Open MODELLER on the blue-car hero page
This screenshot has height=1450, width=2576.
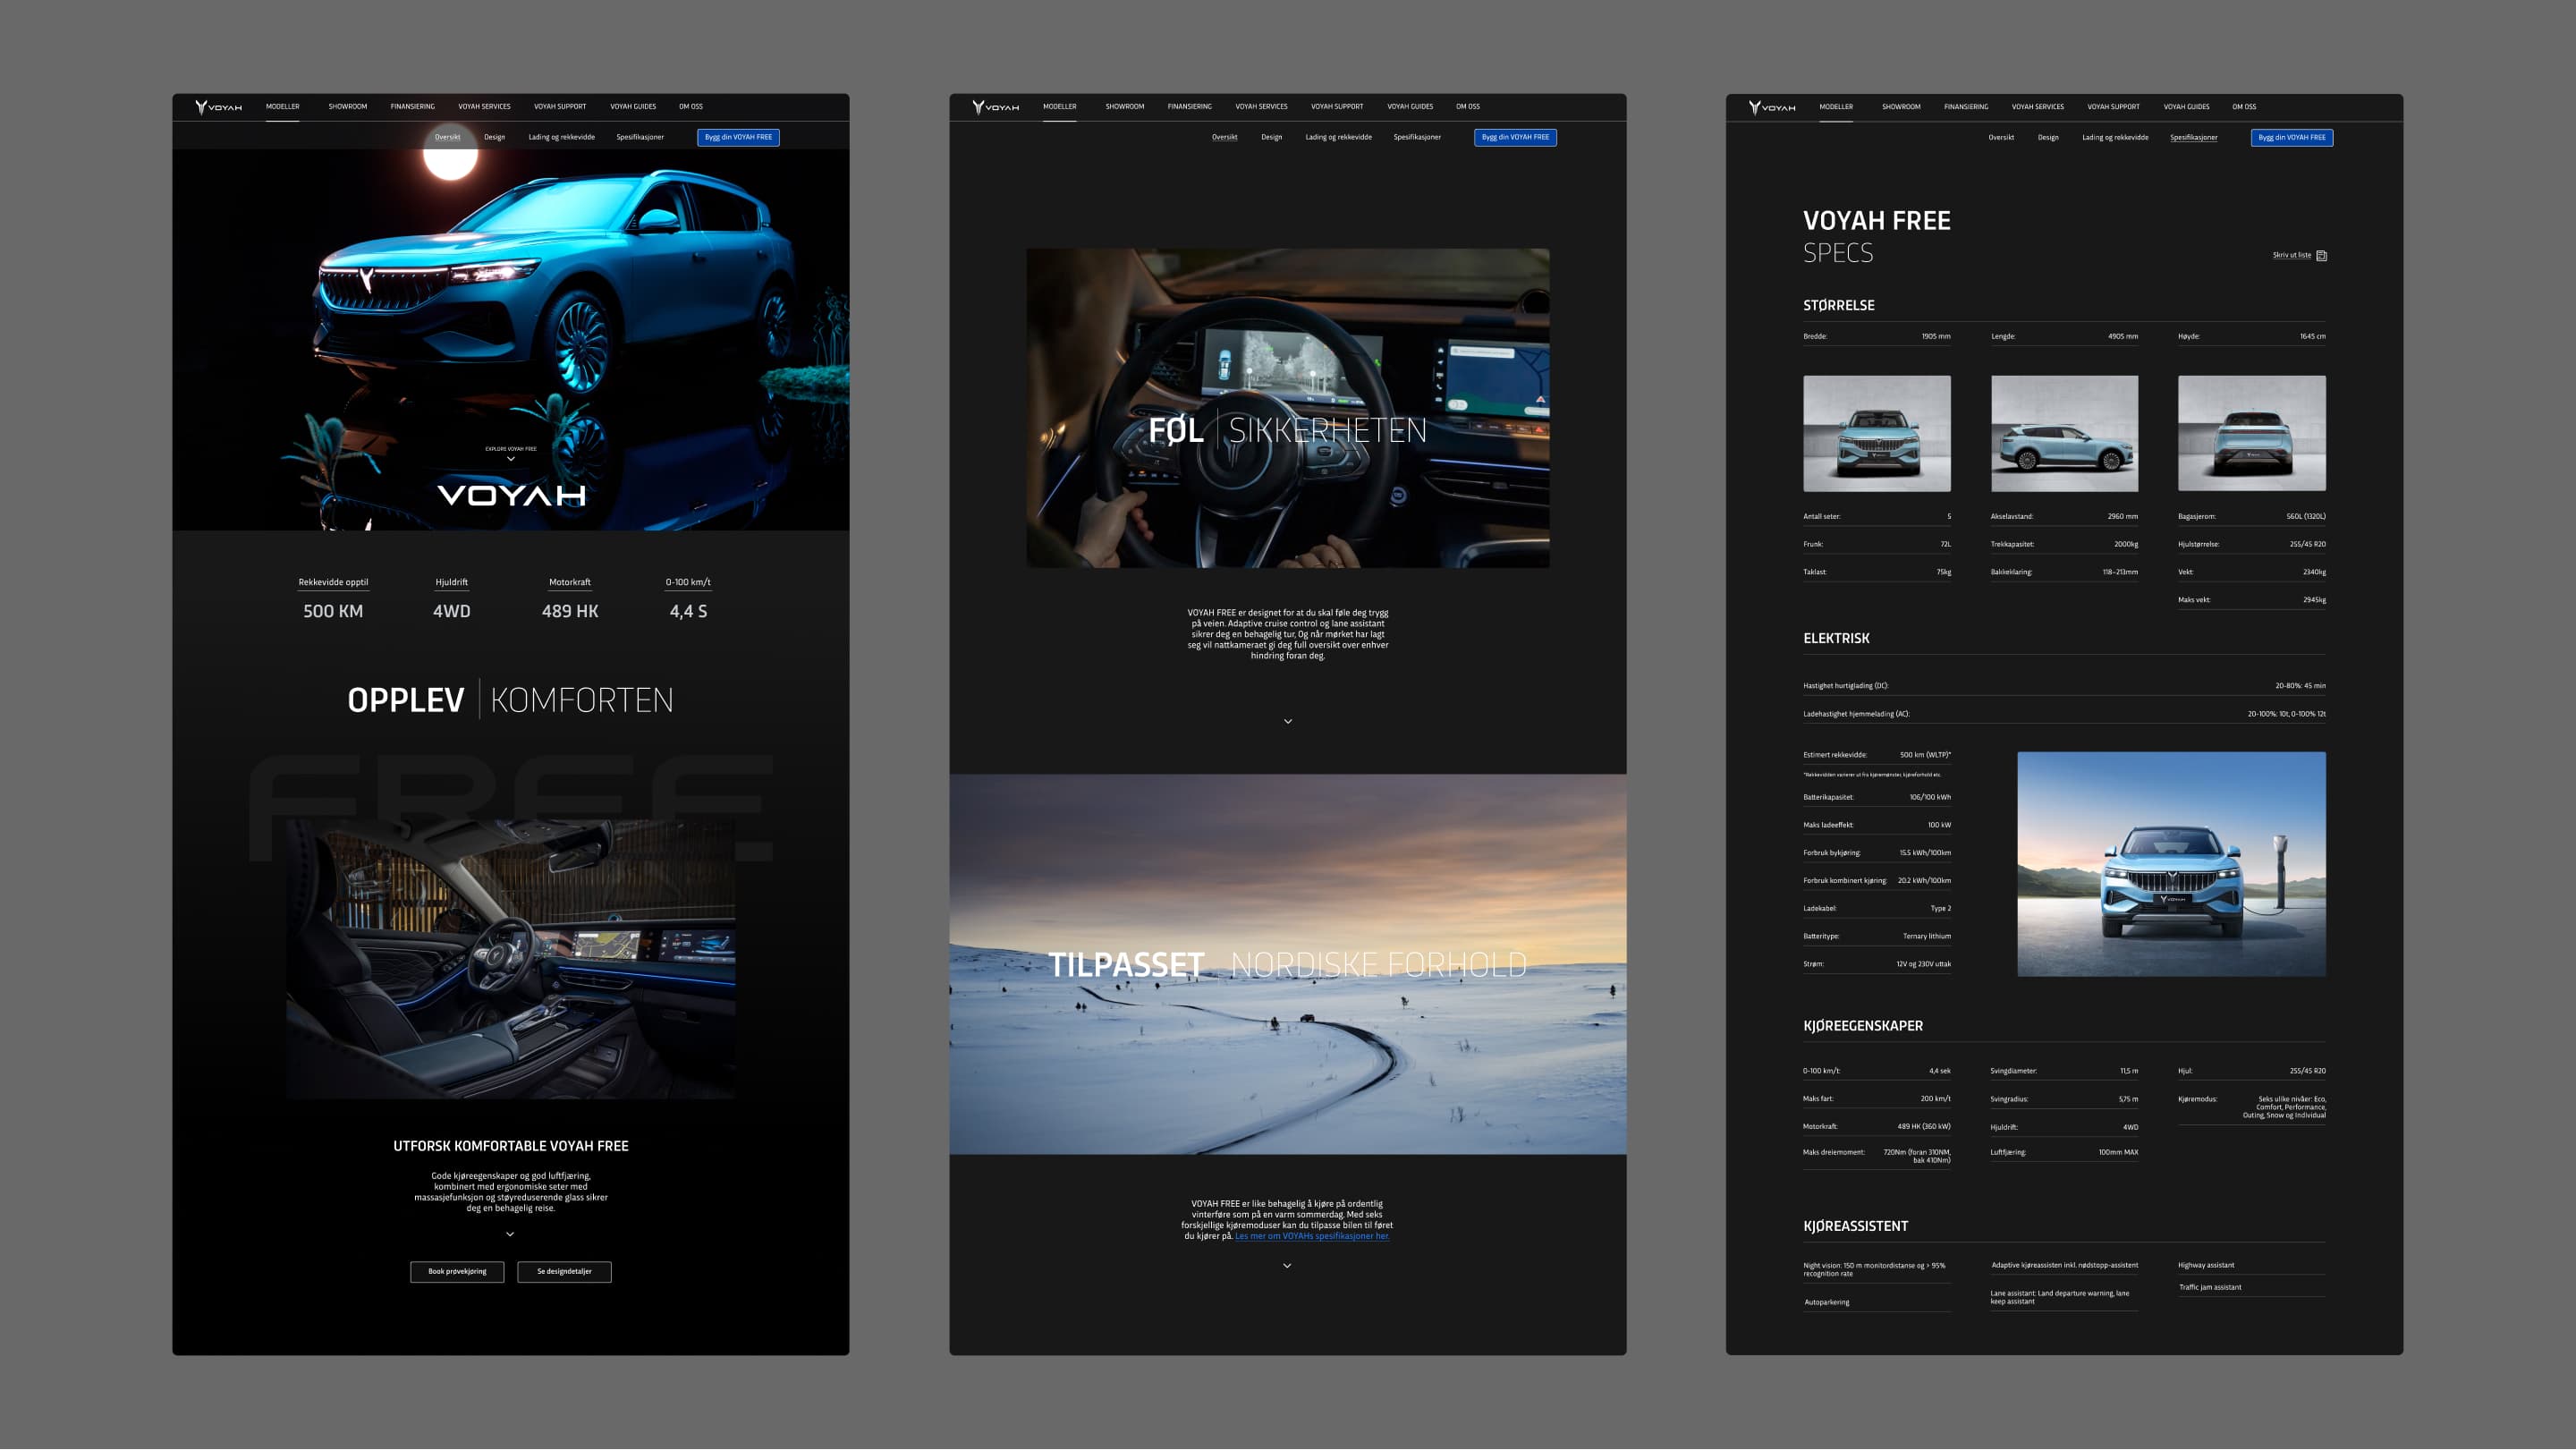coord(283,107)
